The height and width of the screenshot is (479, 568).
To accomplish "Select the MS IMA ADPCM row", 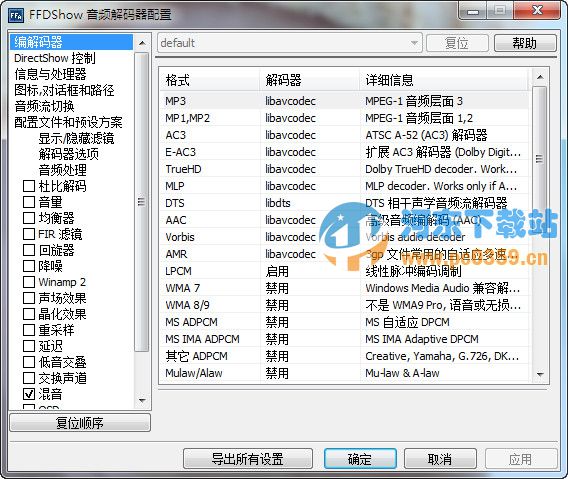I will [x=344, y=339].
